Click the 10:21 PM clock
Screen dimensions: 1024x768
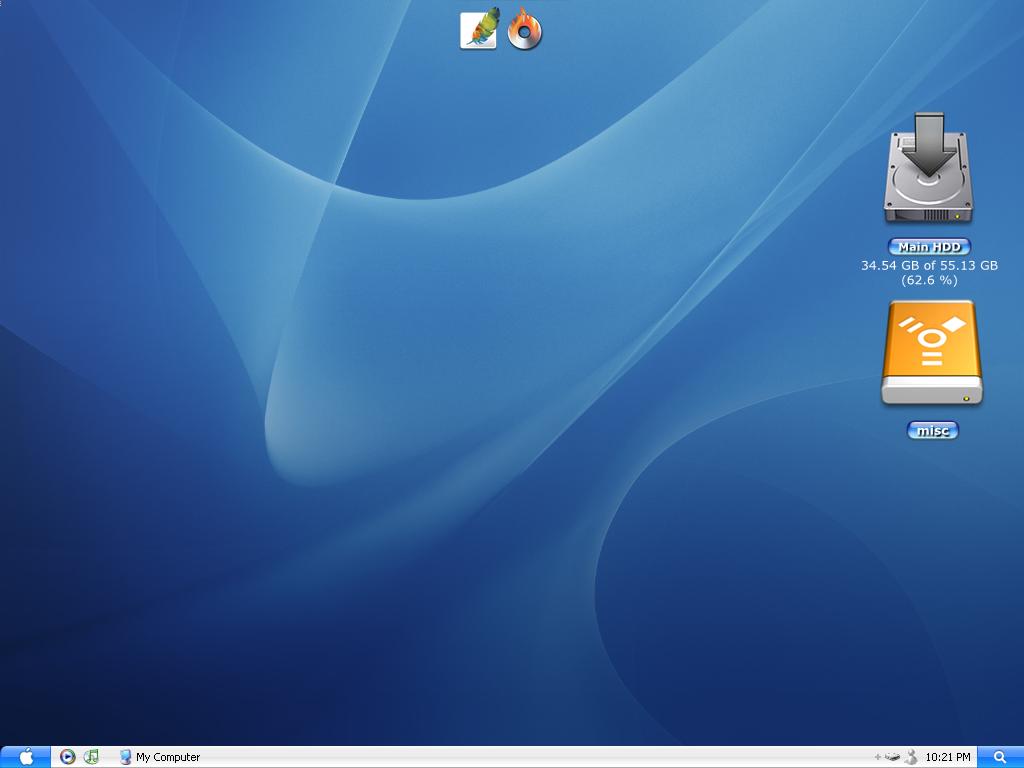948,757
